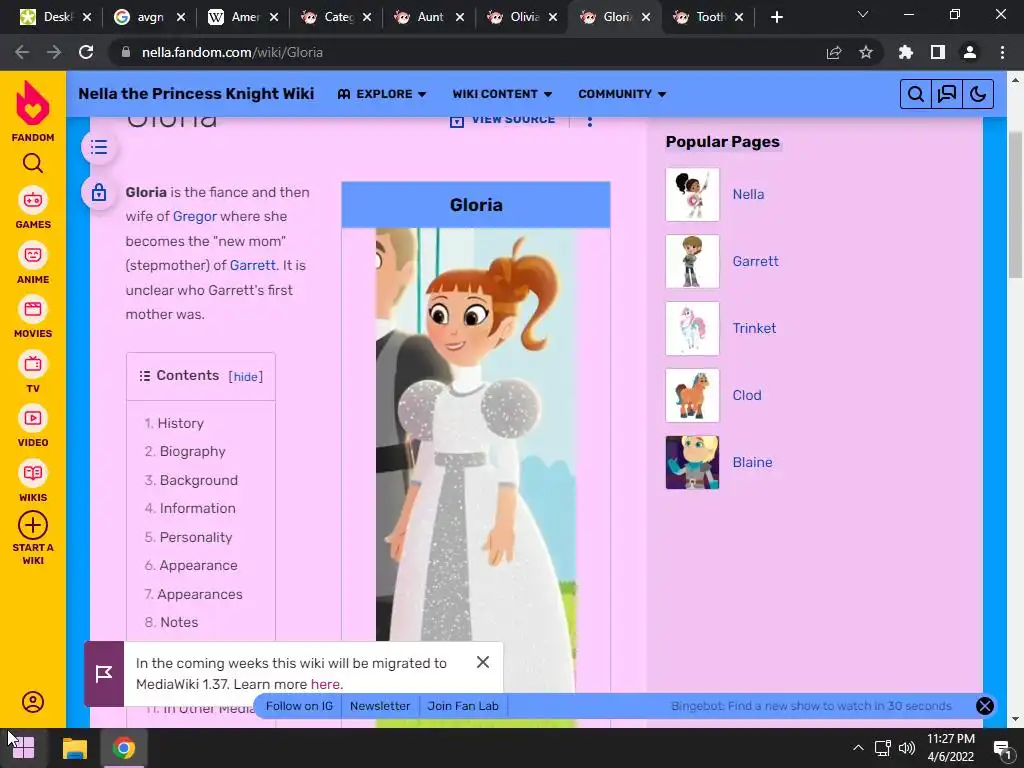Open Nella in Popular Pages
This screenshot has height=768, width=1024.
(x=748, y=195)
